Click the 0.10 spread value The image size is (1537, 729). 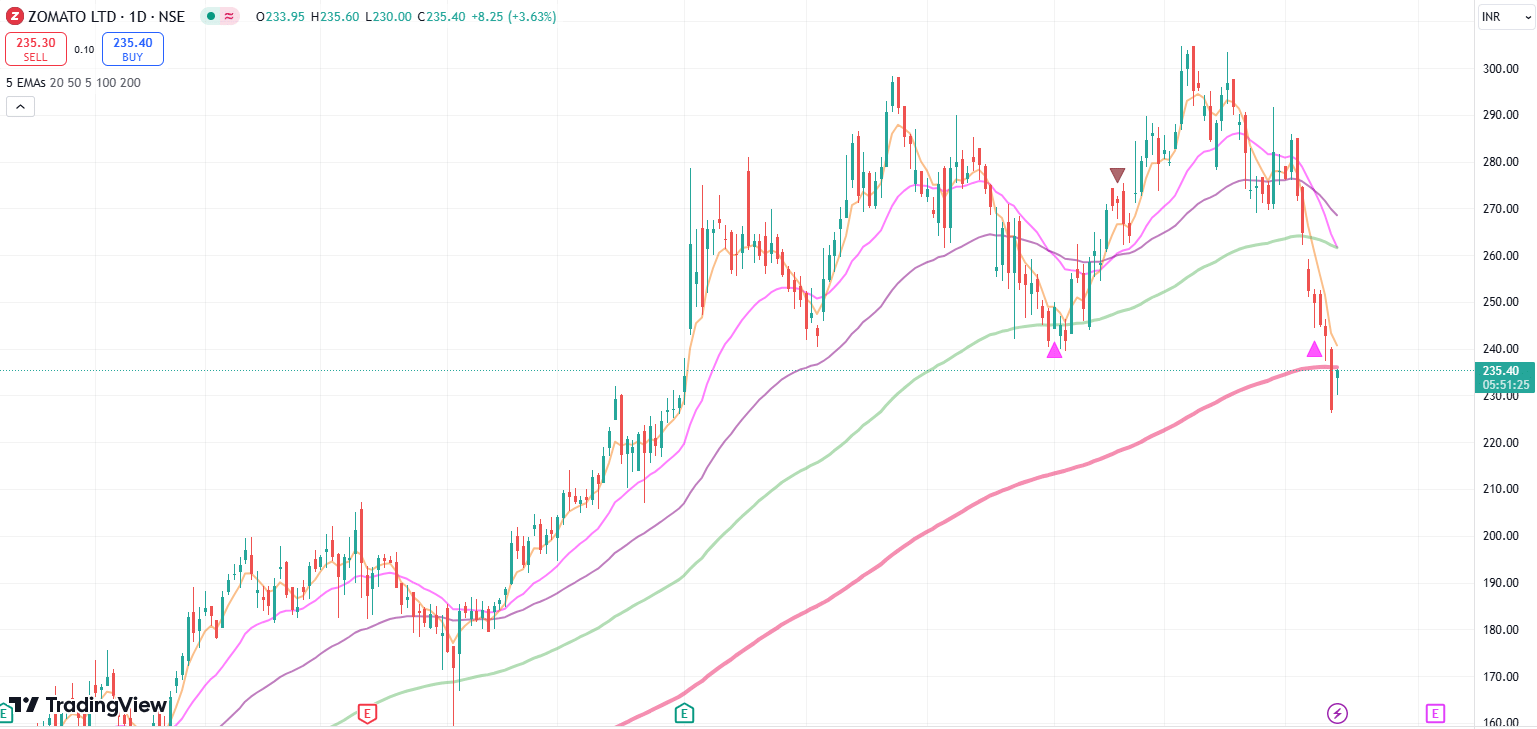point(84,49)
